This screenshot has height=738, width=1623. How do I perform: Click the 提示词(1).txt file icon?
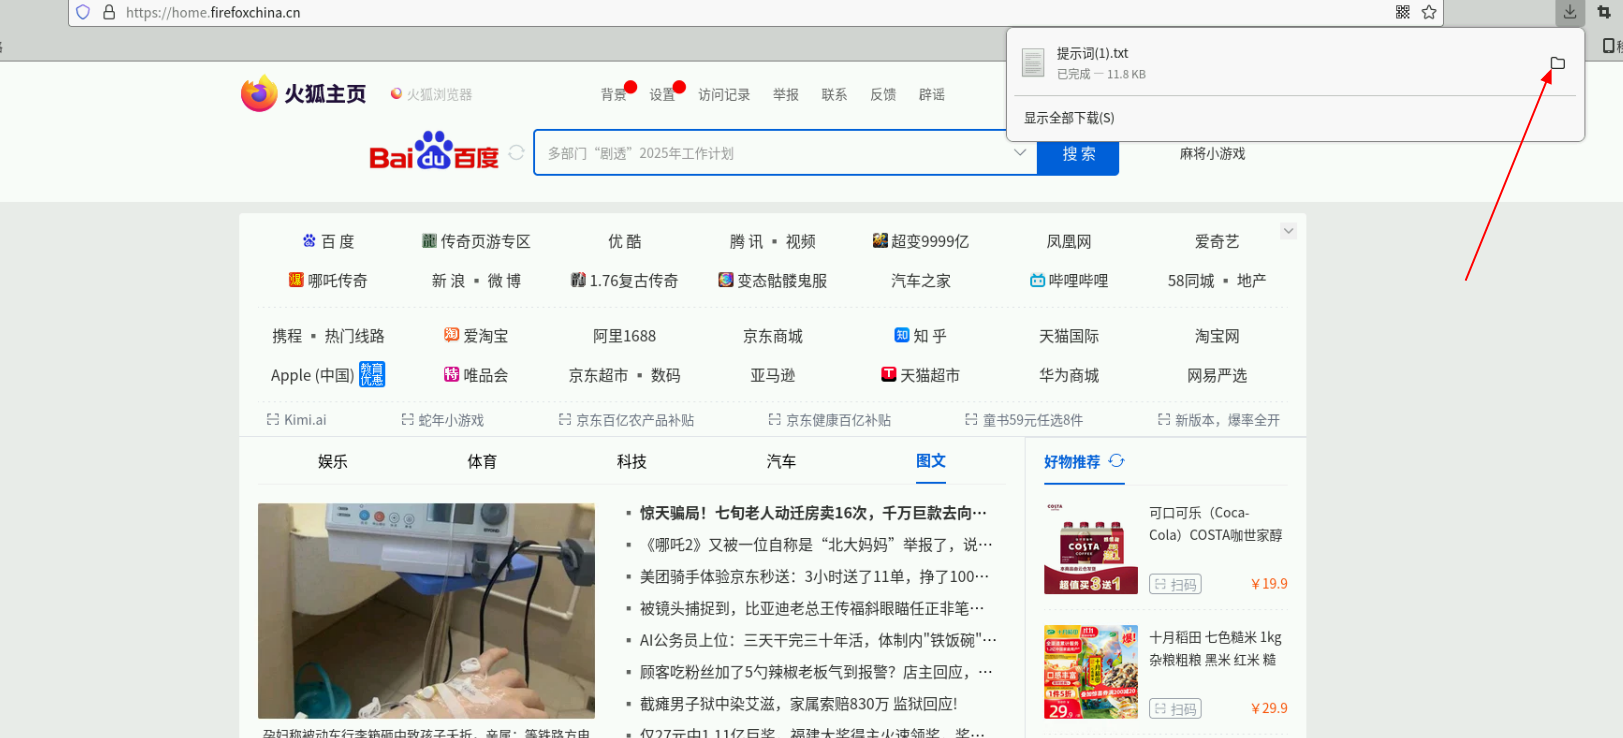click(1033, 62)
